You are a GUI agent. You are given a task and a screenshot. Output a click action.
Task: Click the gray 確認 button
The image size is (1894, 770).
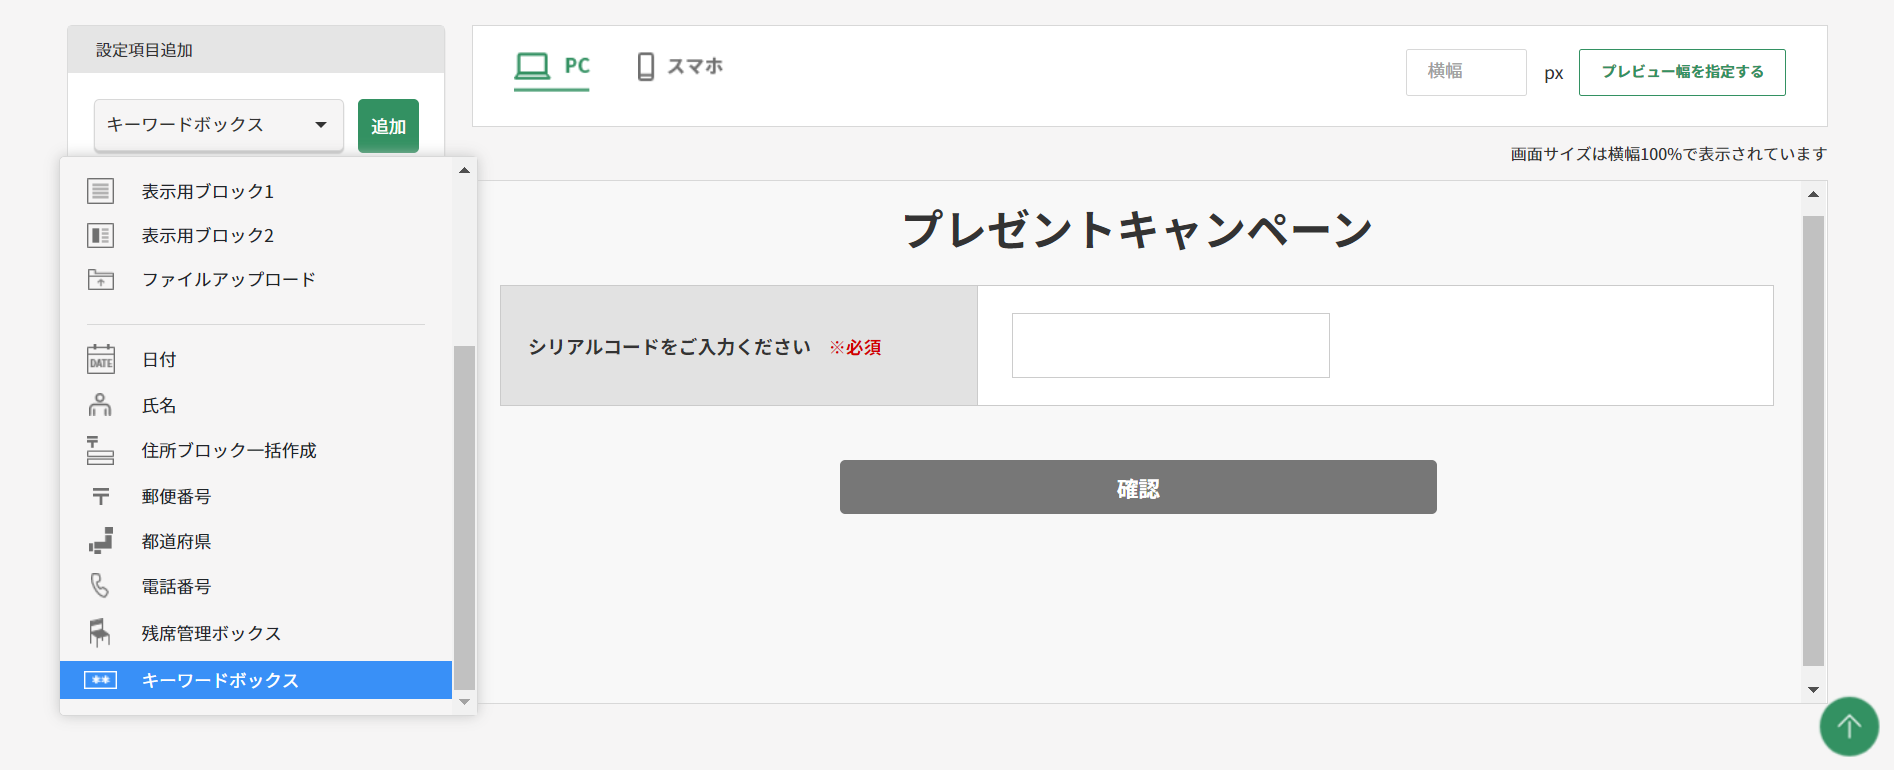tap(1138, 487)
